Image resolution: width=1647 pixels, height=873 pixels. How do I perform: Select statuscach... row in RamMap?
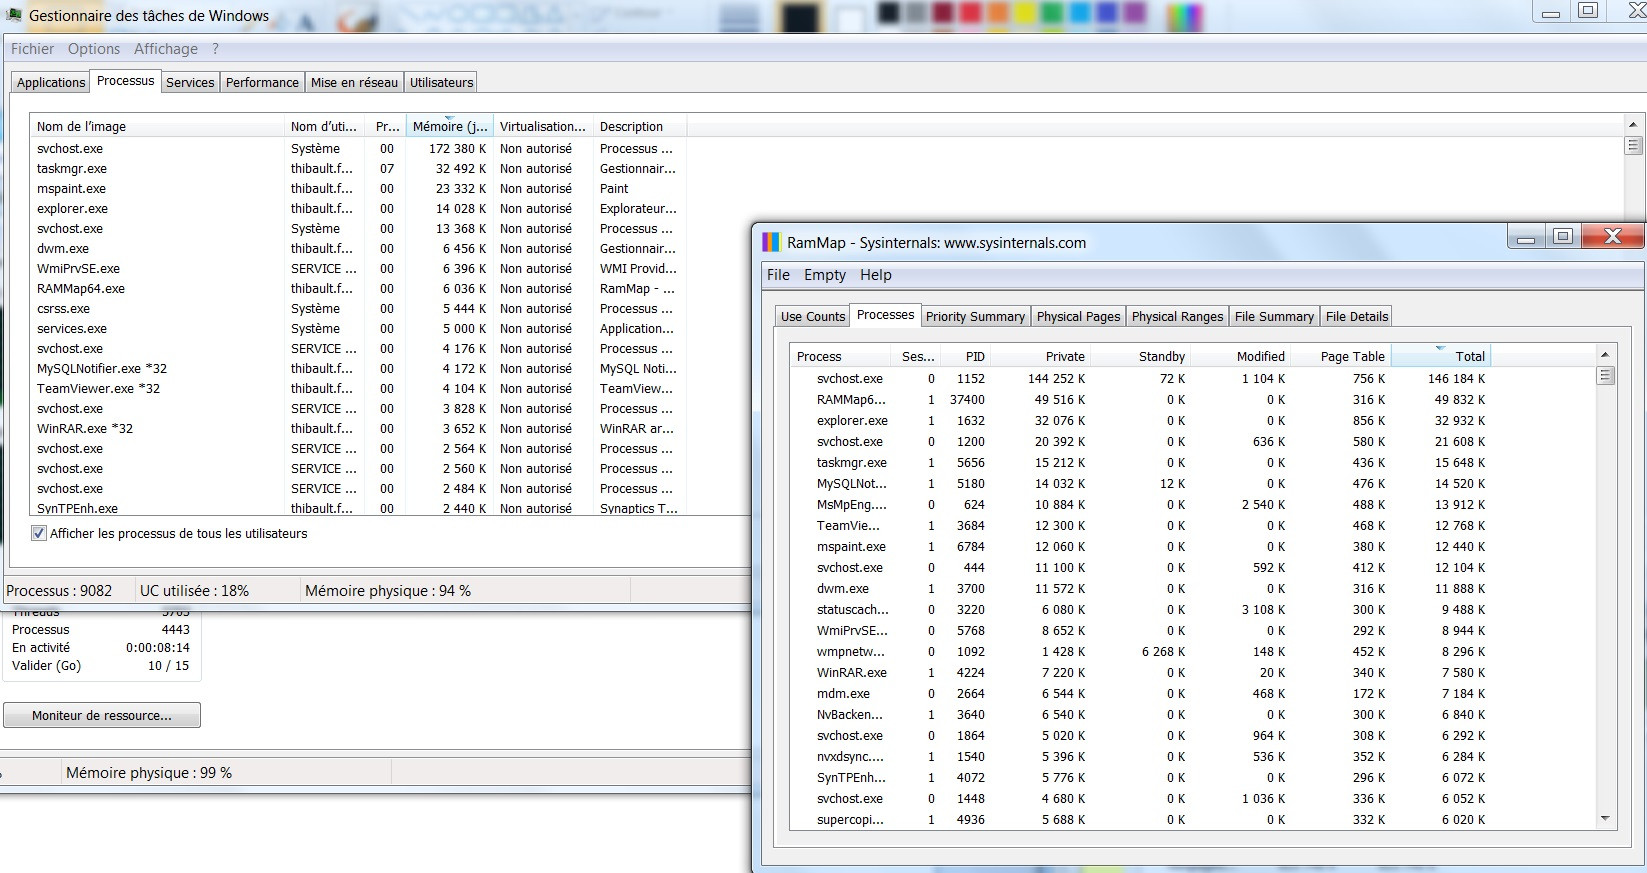[x=1140, y=610]
